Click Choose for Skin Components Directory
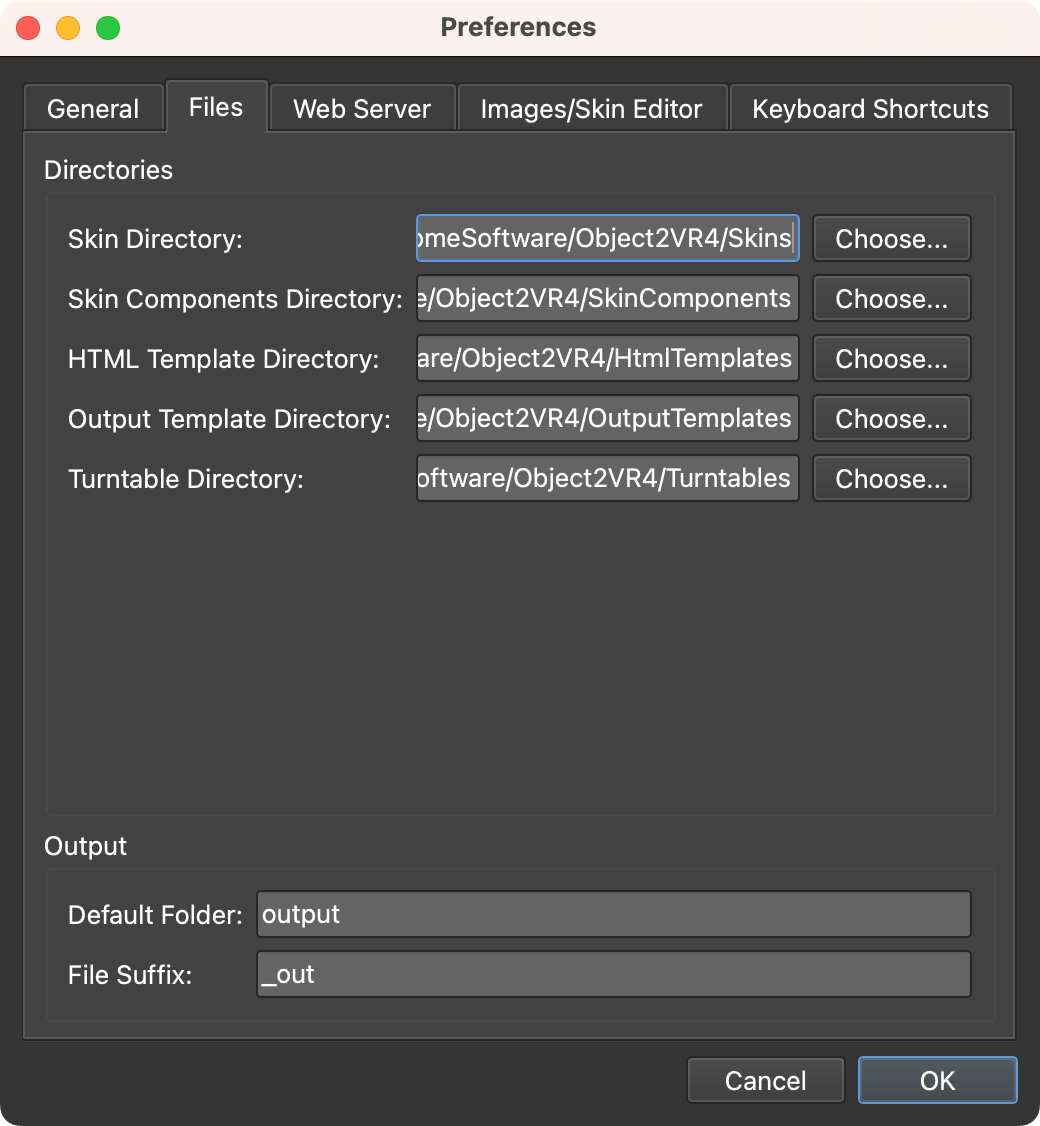The height and width of the screenshot is (1126, 1040). tap(891, 299)
